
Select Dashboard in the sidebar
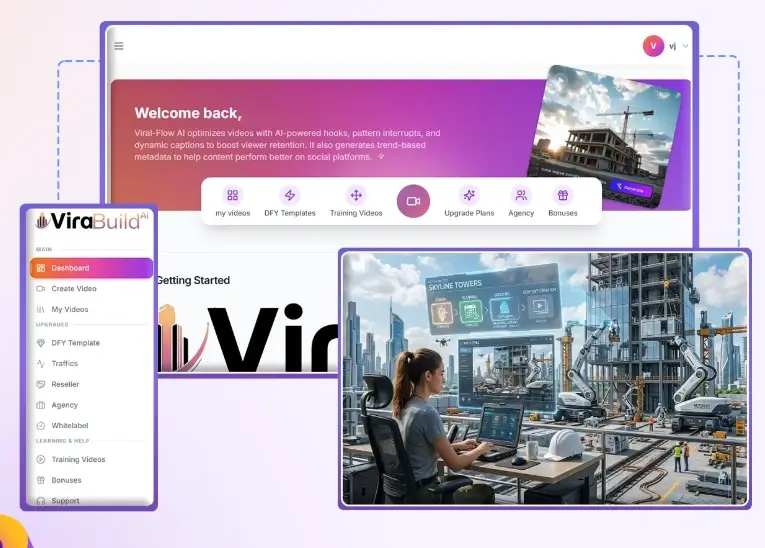[x=91, y=268]
